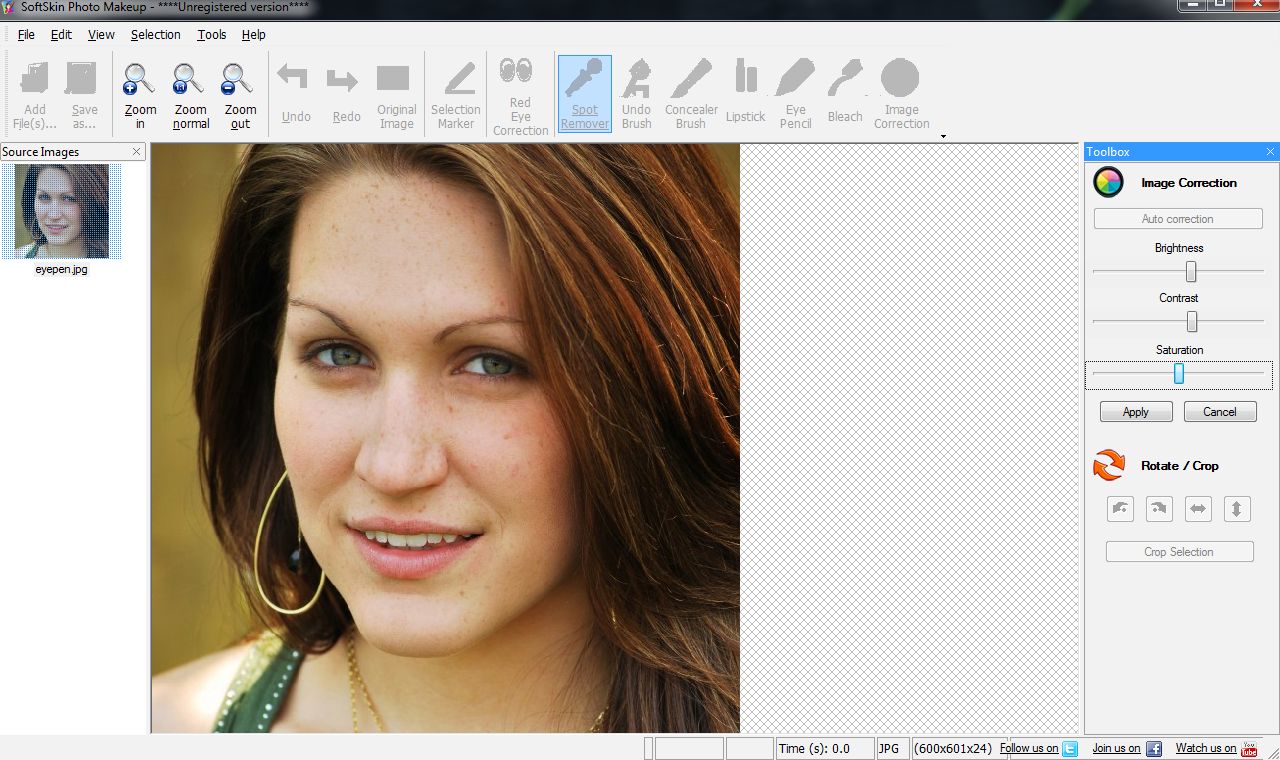Select the Eye Pencil tool

tap(795, 95)
